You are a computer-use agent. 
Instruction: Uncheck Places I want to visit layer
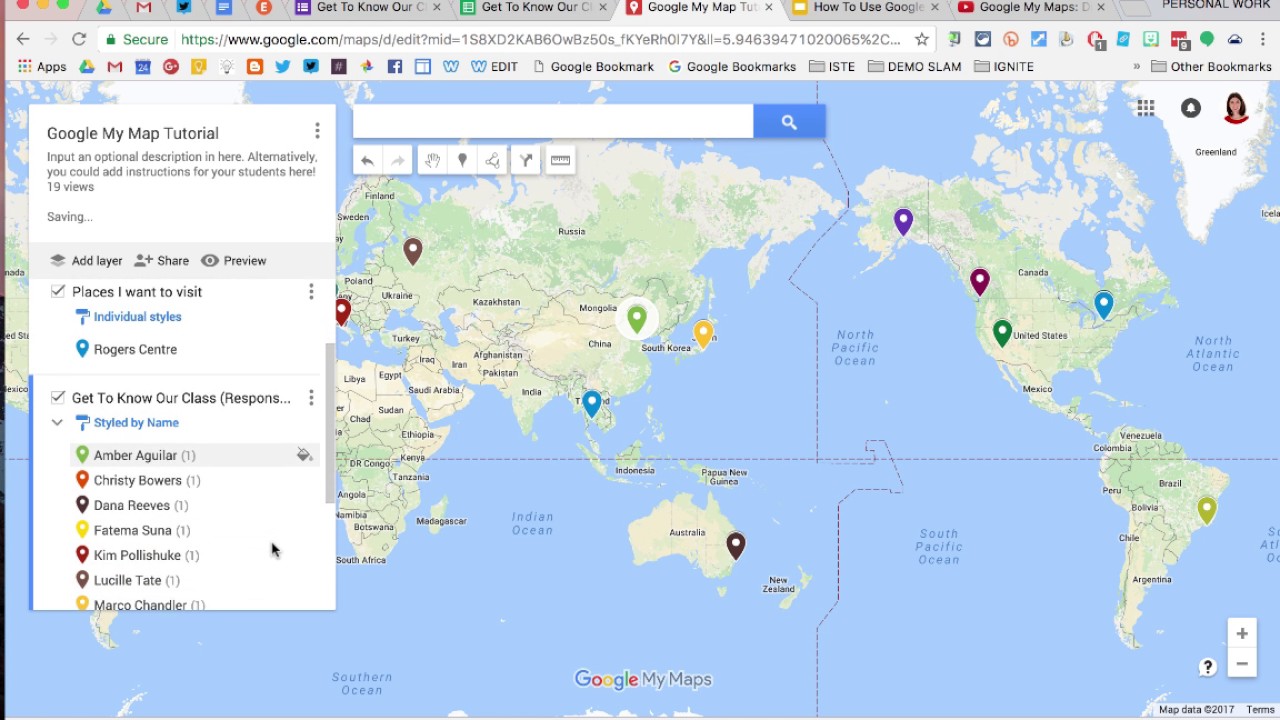point(58,291)
